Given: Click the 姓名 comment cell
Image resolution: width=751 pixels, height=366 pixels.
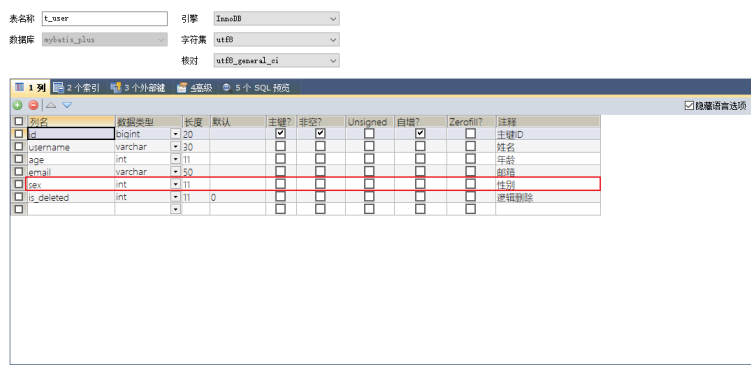Looking at the screenshot, I should (548, 147).
